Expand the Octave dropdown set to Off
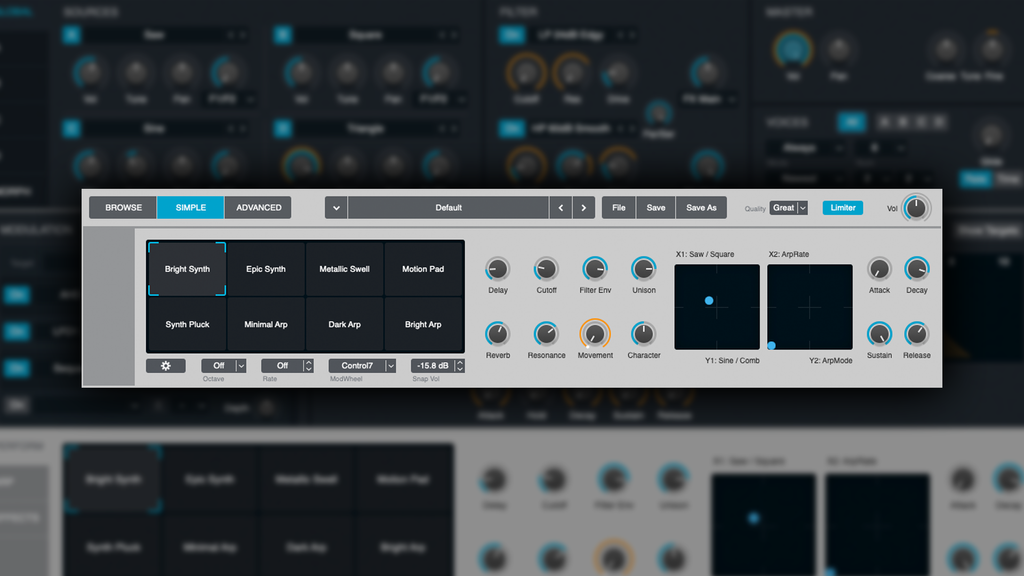The image size is (1024, 576). 224,365
